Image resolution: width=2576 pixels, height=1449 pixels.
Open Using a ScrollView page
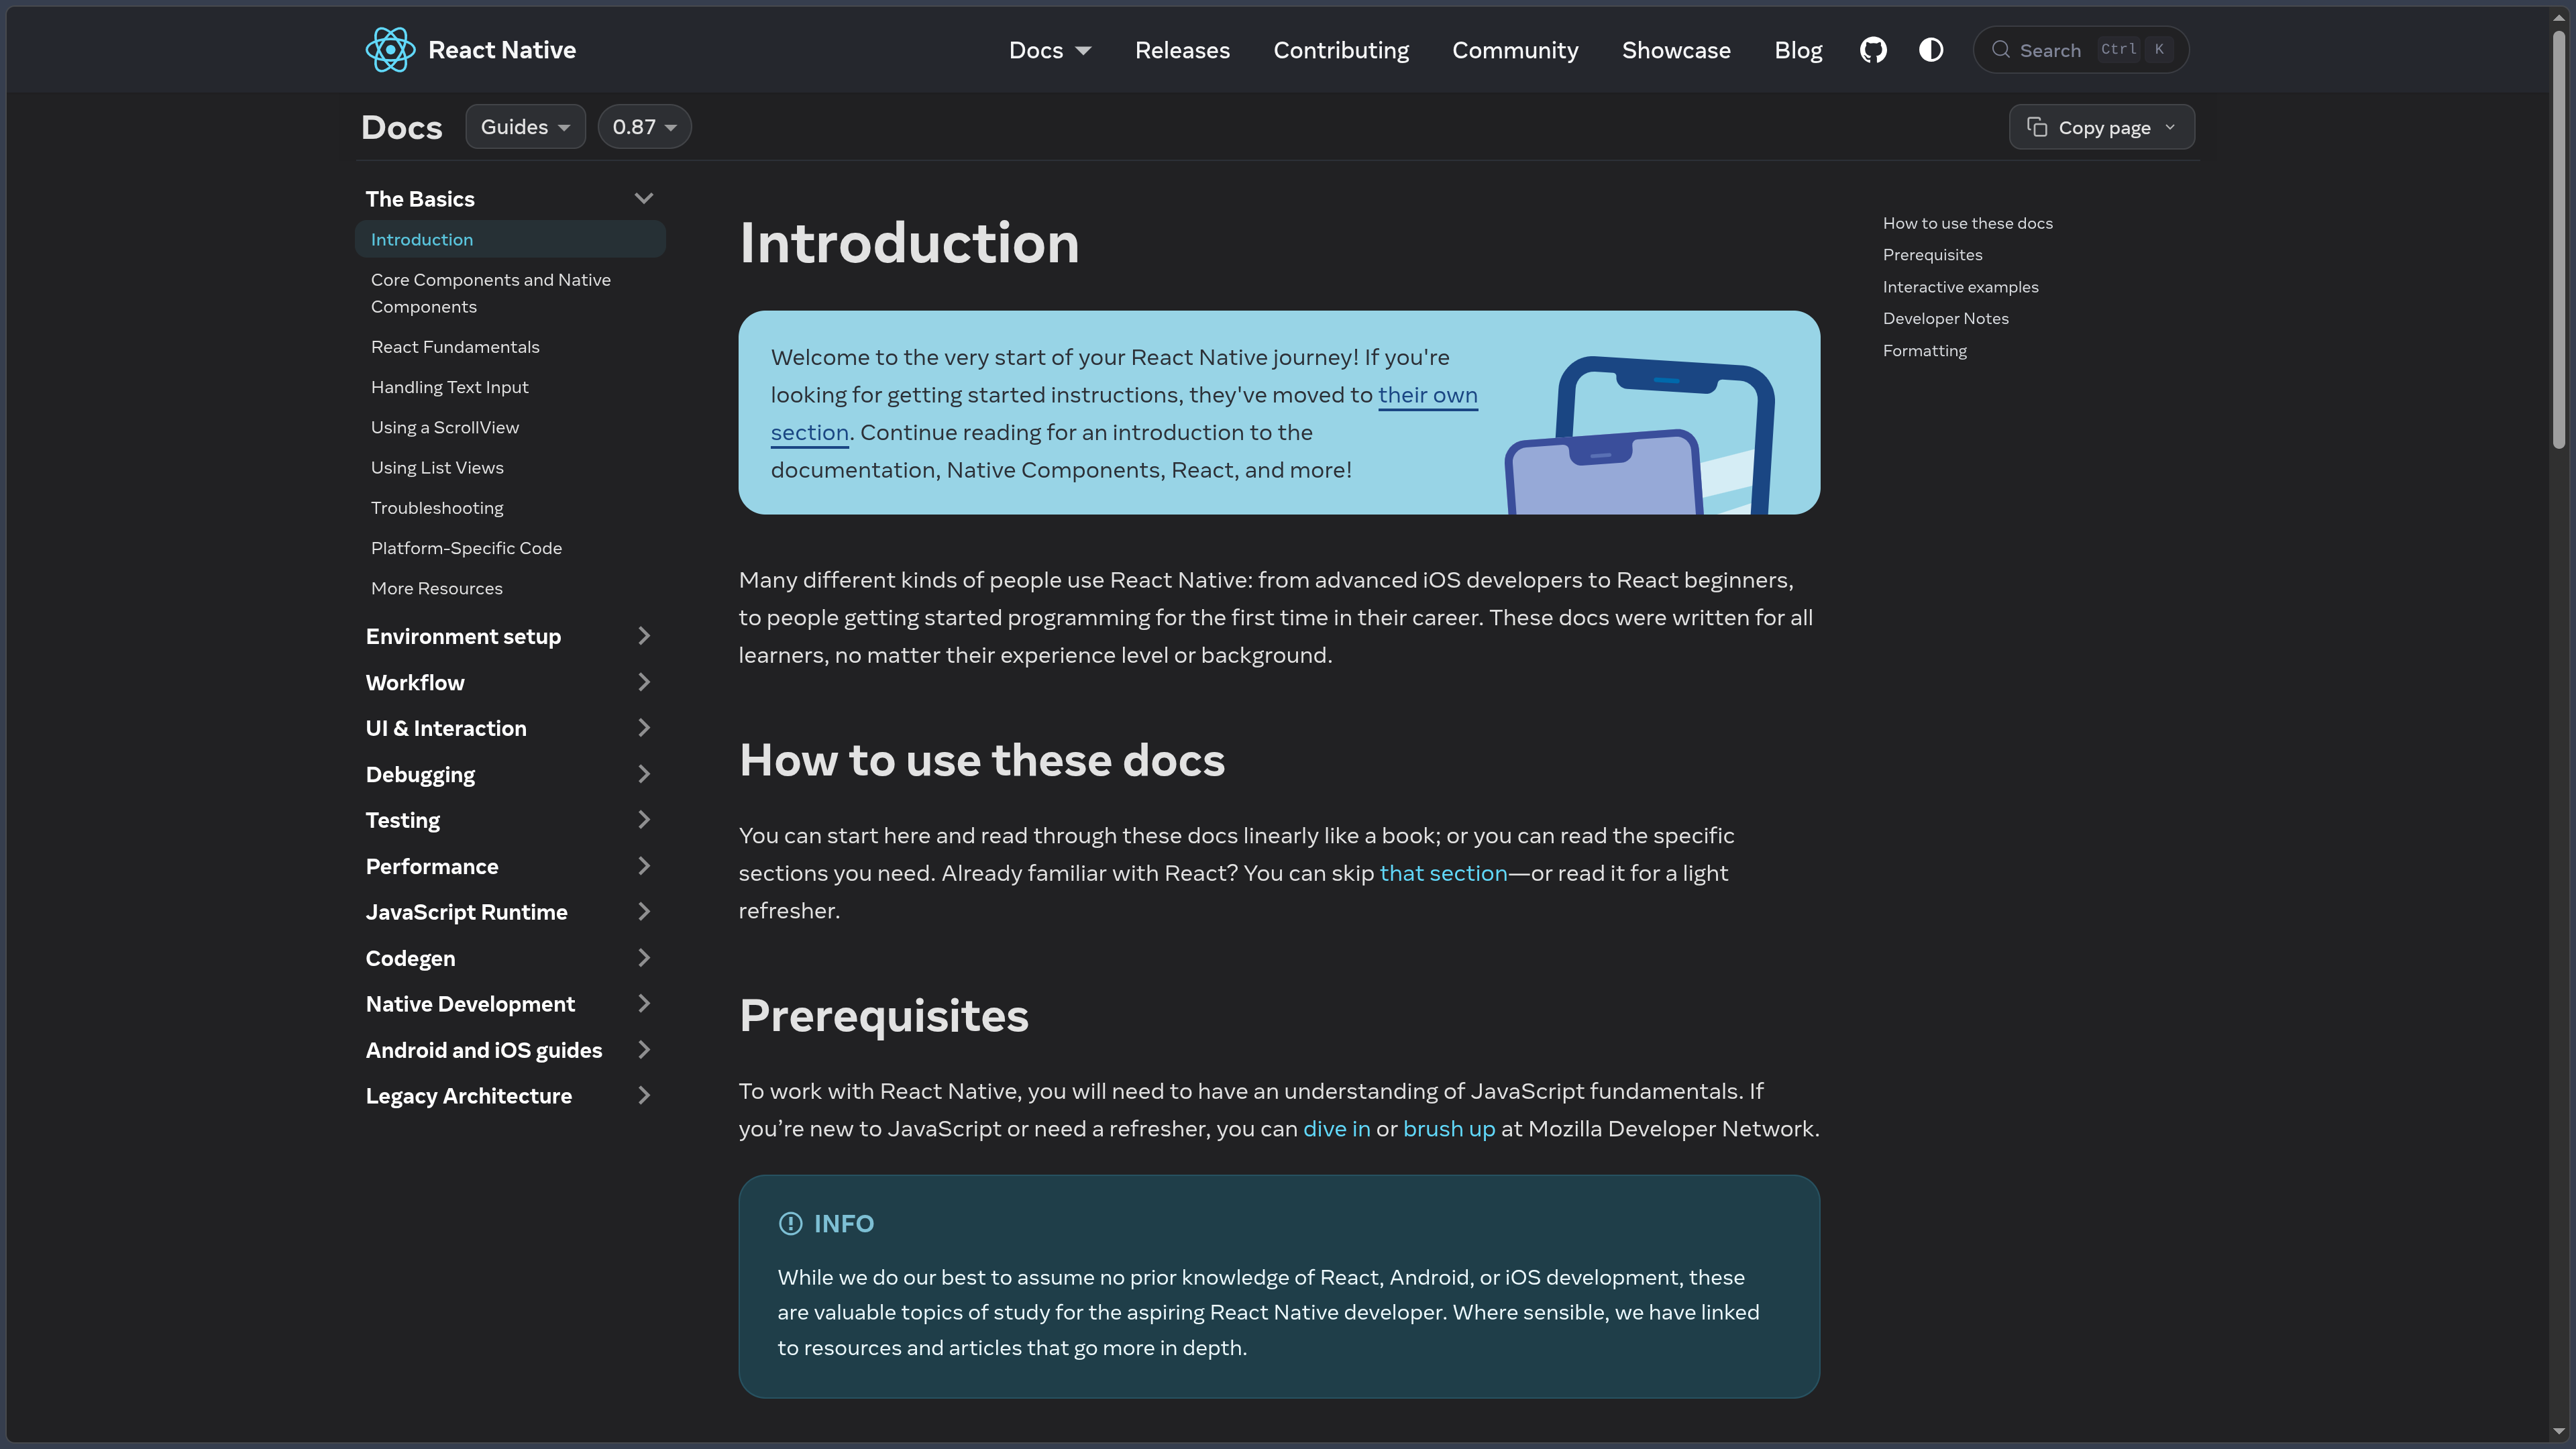point(445,427)
